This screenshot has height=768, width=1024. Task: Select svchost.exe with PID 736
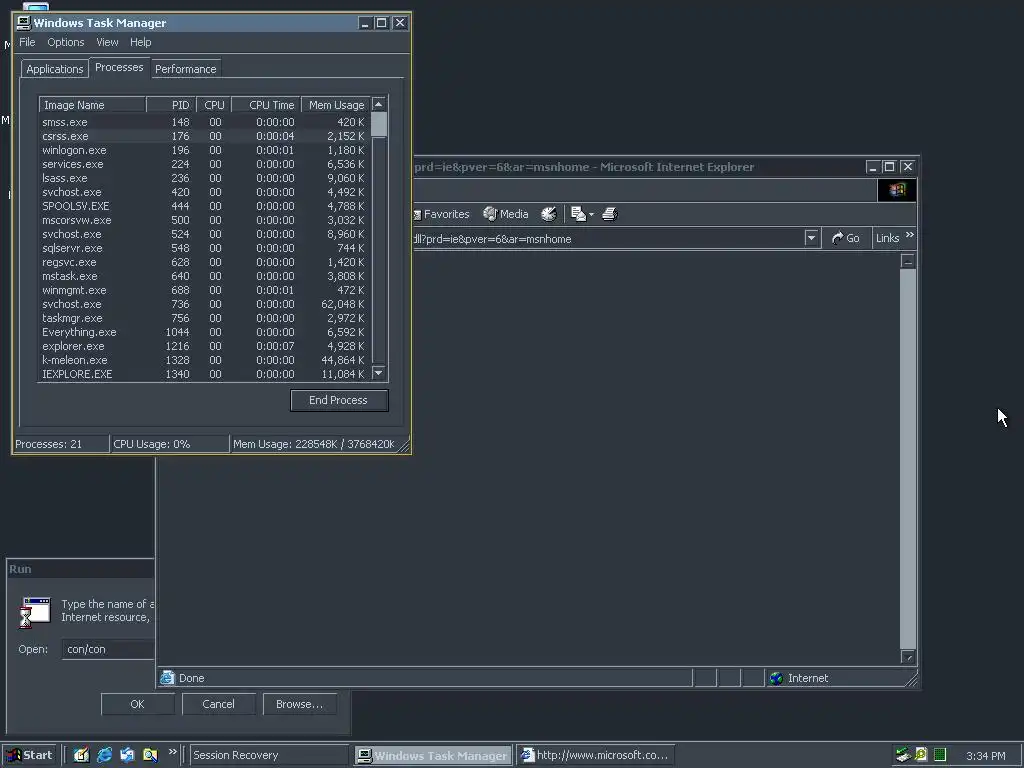204,304
